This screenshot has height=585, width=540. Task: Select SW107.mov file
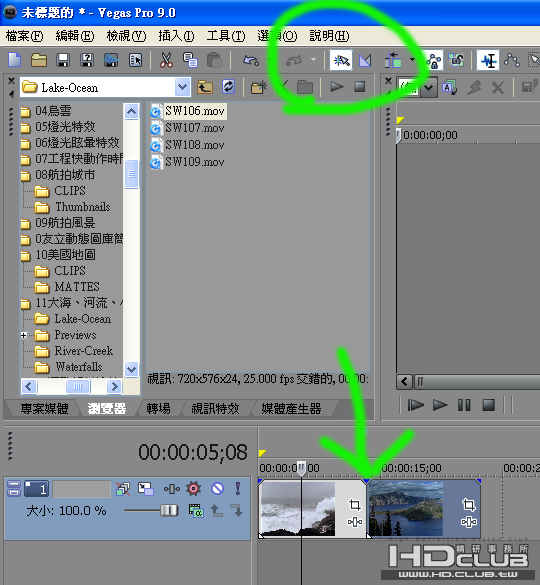[x=188, y=128]
